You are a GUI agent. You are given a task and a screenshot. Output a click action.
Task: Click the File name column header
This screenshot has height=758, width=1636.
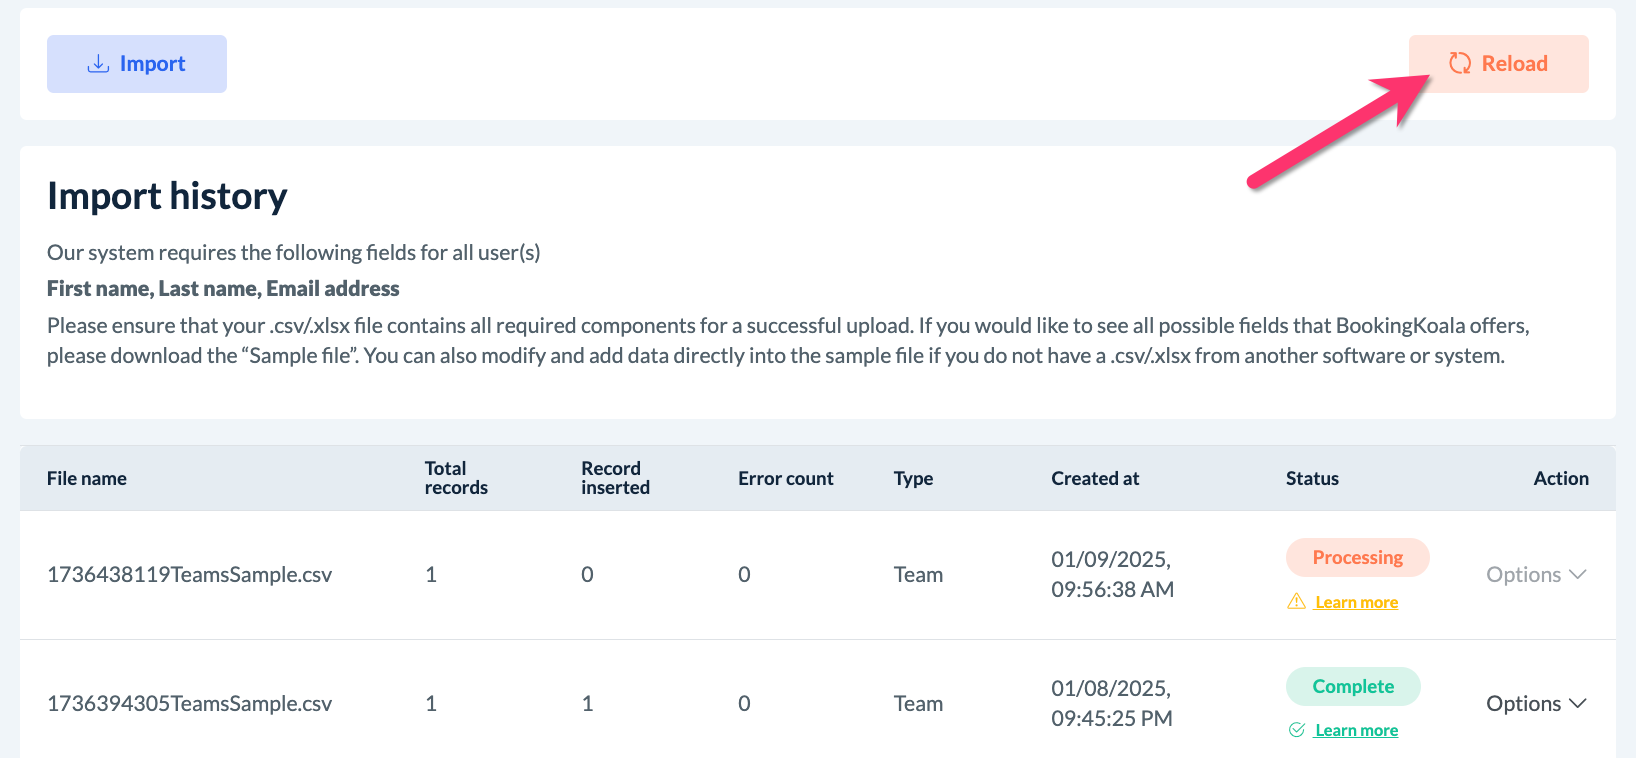pos(87,478)
